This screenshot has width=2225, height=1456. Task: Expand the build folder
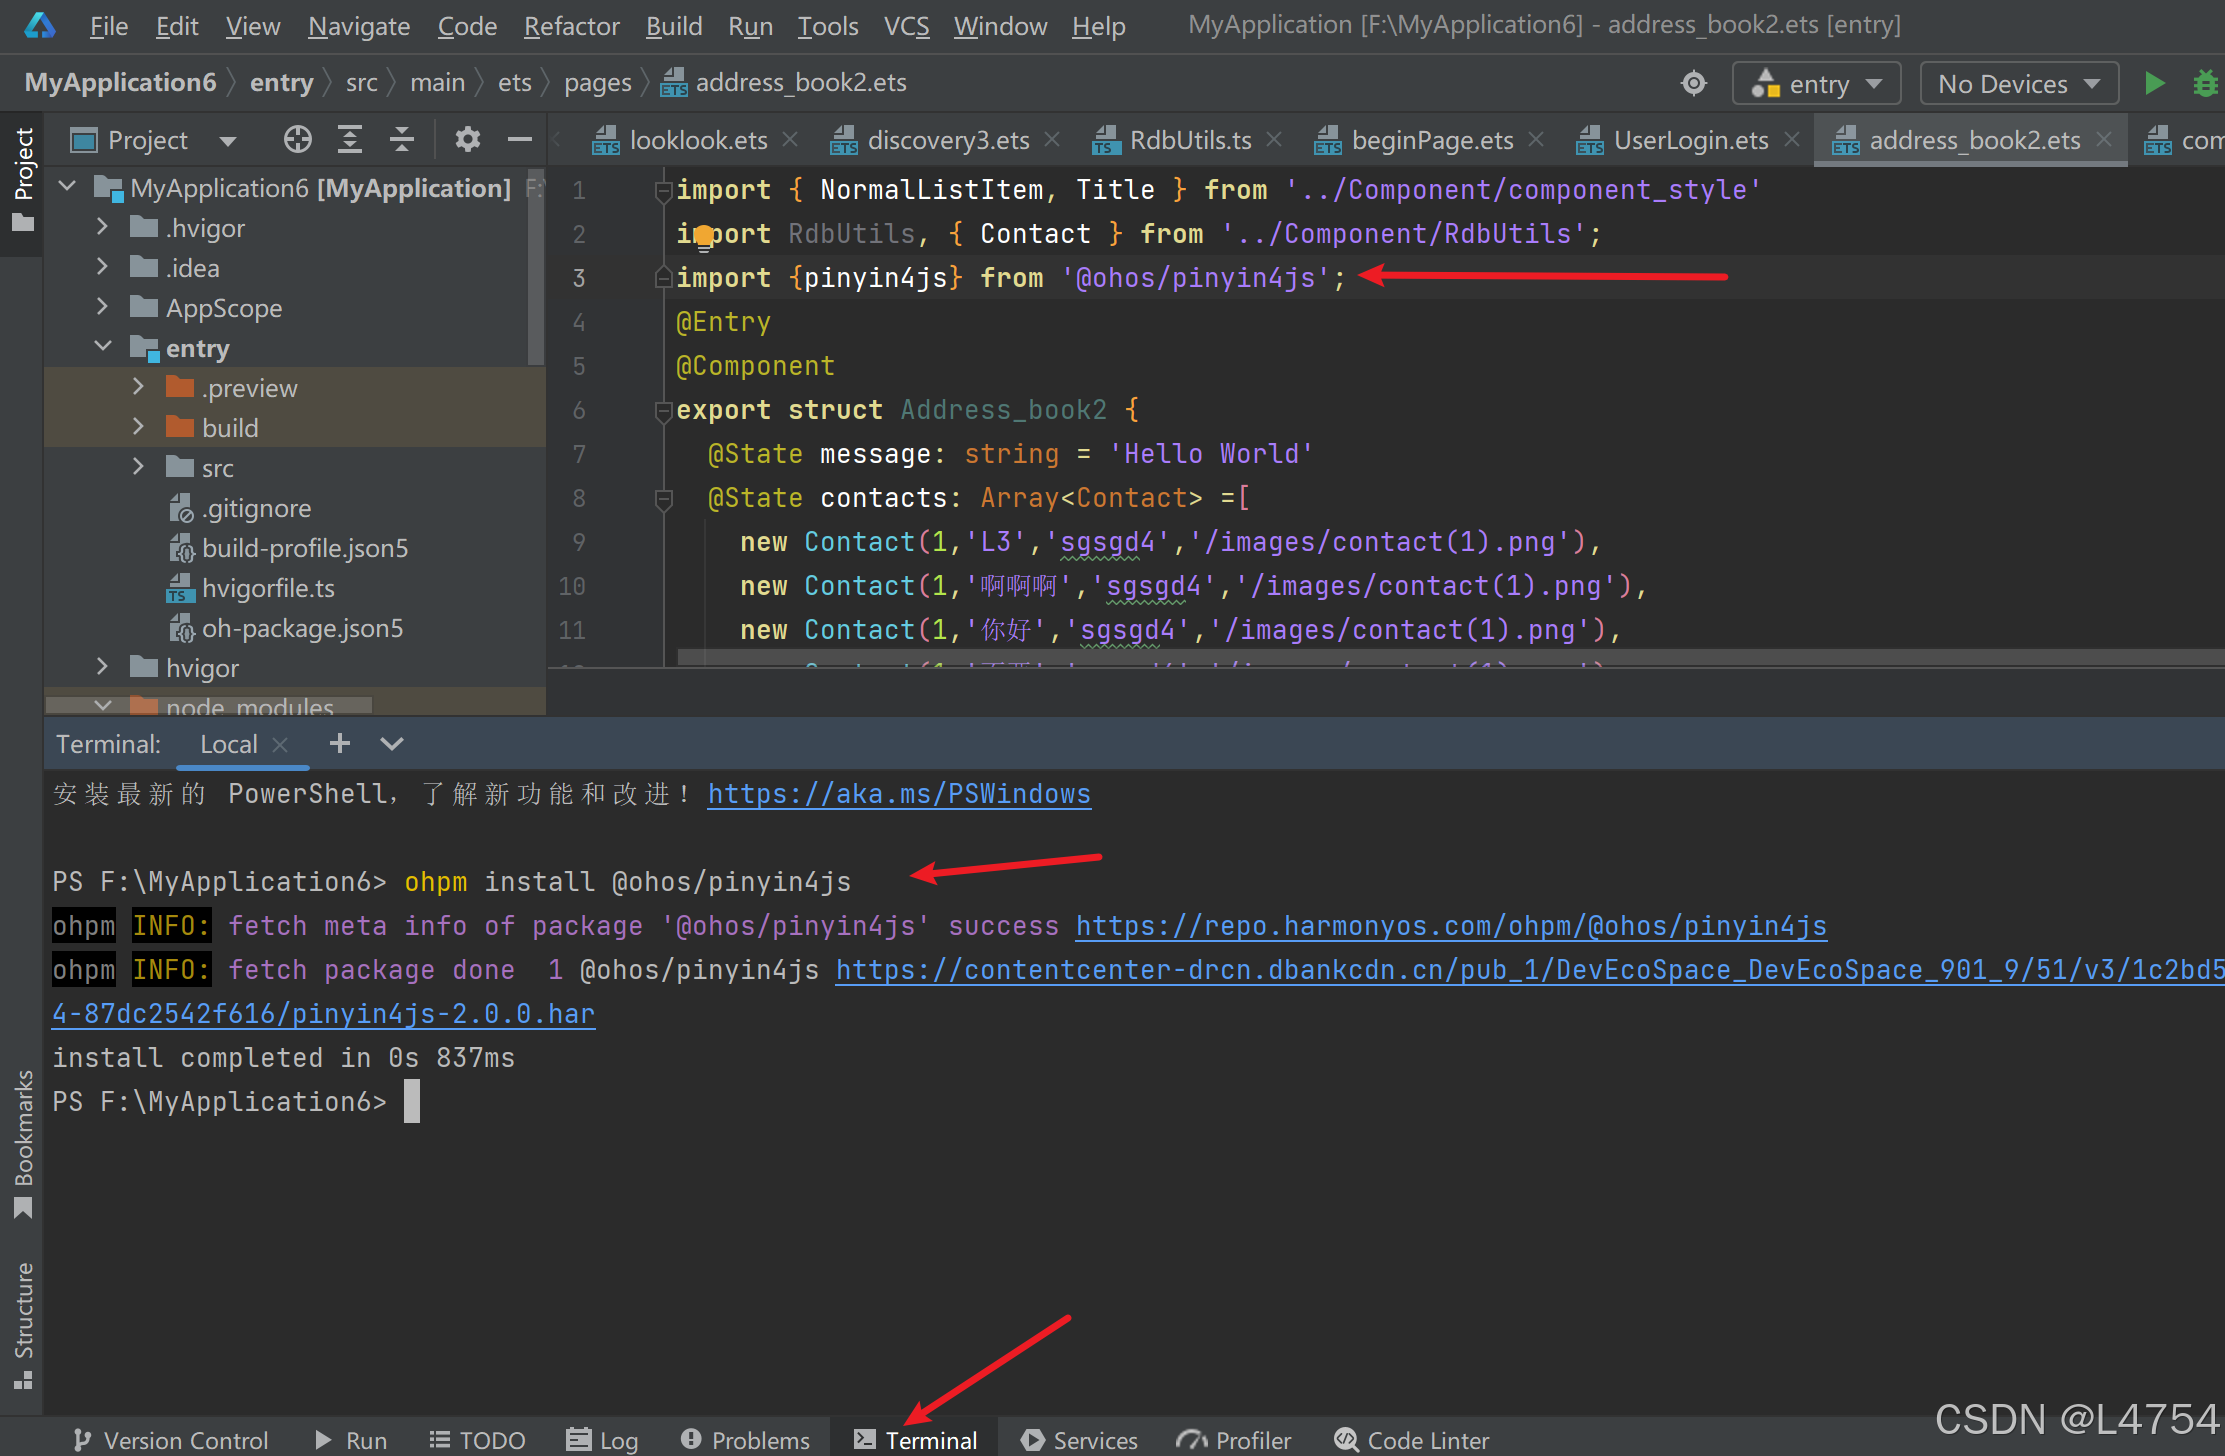pos(138,427)
